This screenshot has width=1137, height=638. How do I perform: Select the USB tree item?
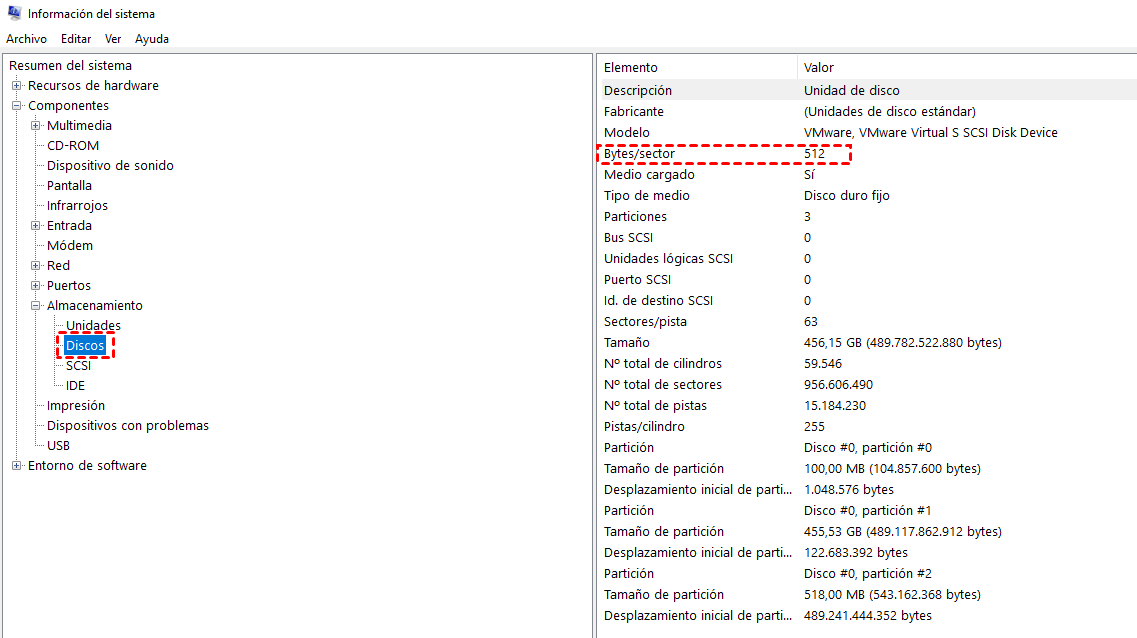point(58,446)
